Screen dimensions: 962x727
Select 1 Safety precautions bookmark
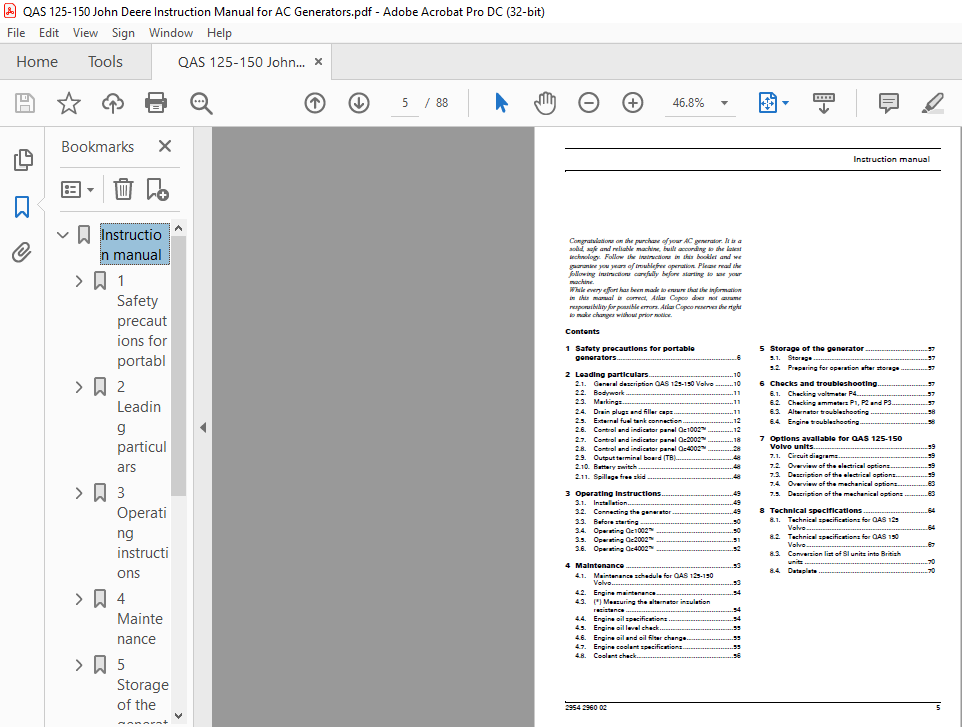tap(142, 321)
